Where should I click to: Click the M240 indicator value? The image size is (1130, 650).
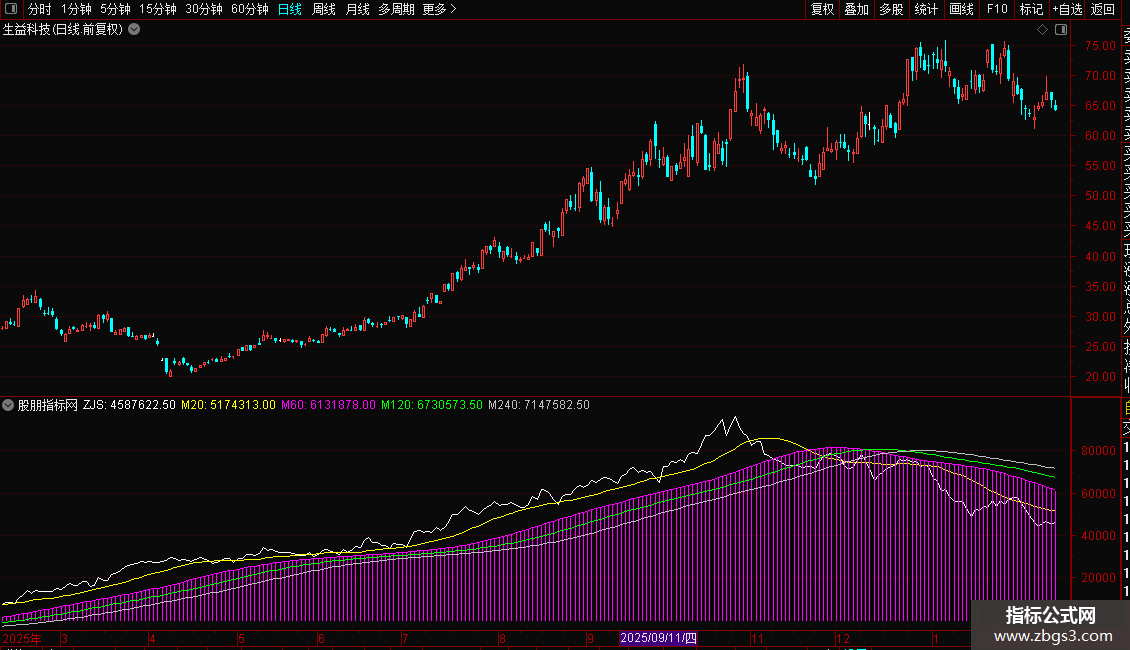pyautogui.click(x=538, y=405)
